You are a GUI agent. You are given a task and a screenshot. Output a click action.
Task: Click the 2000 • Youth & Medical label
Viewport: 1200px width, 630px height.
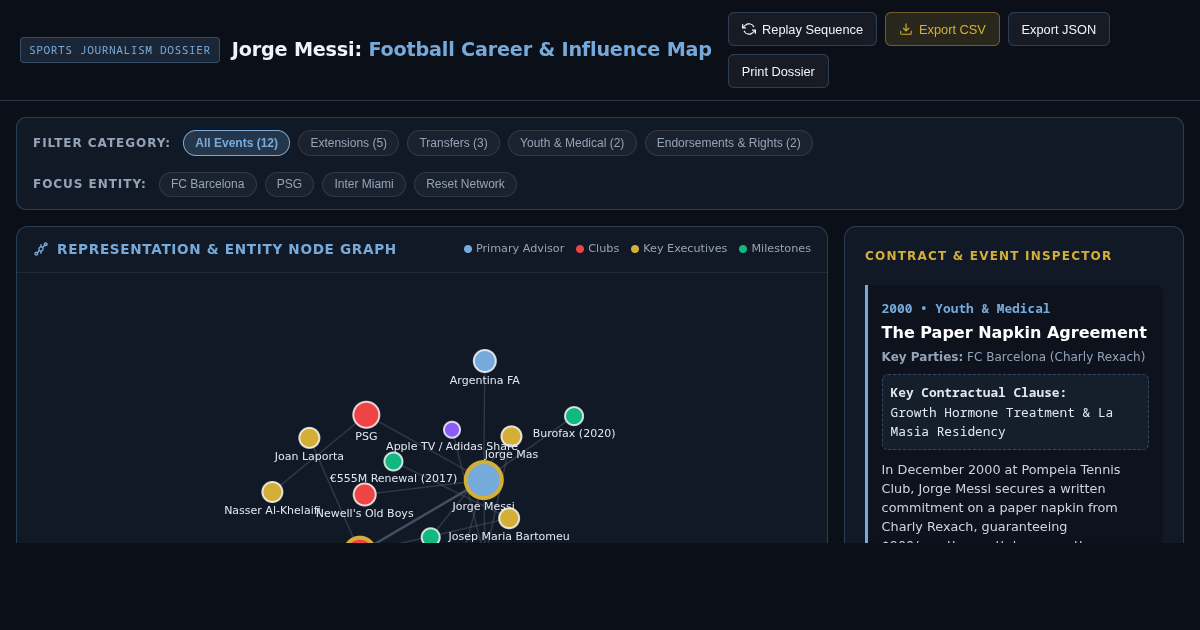[966, 309]
